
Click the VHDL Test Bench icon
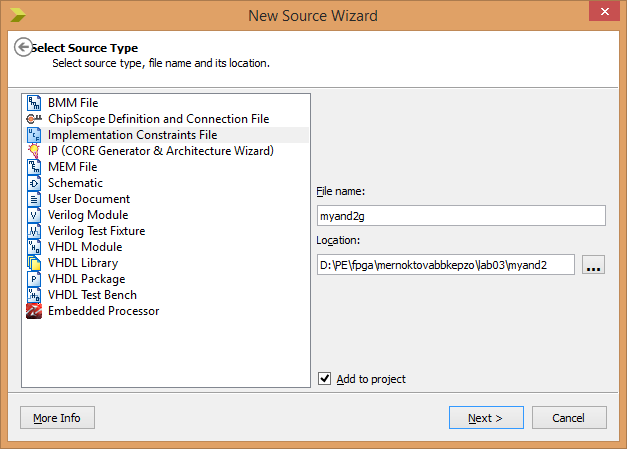click(34, 295)
